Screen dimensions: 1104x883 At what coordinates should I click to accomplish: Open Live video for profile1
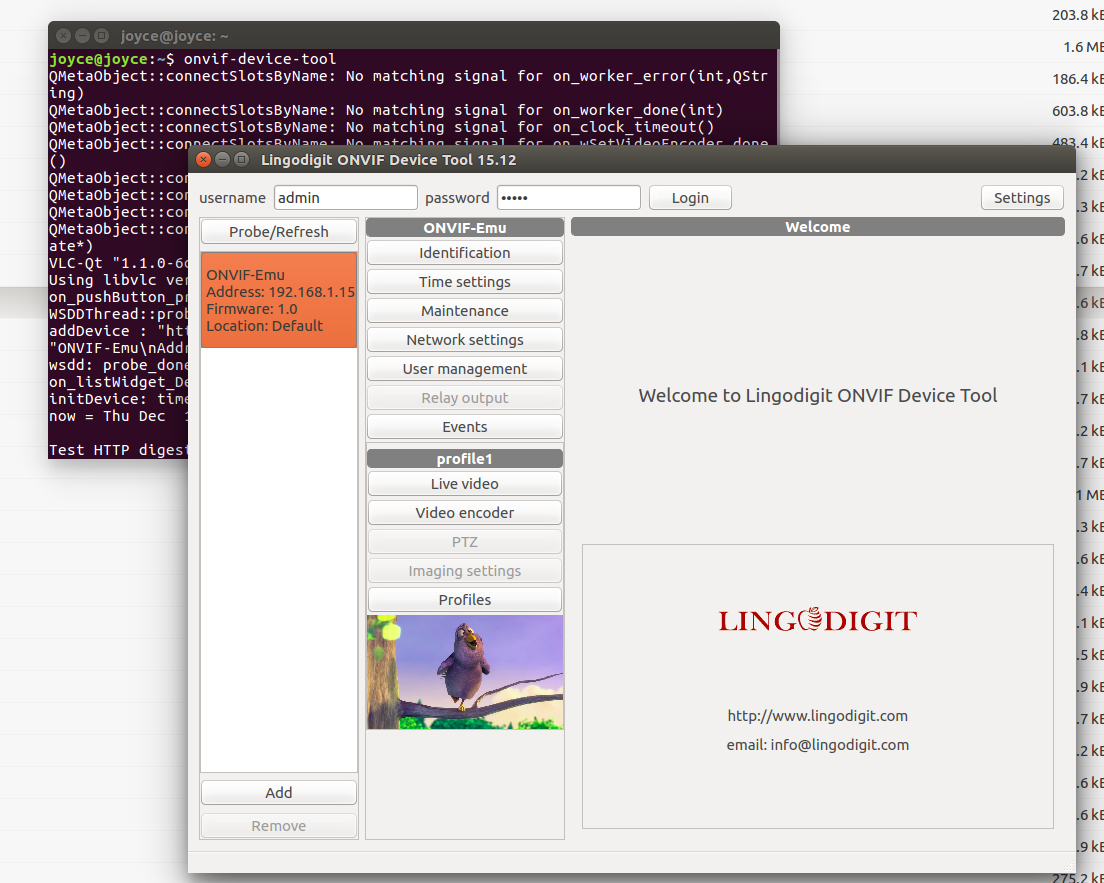[465, 484]
